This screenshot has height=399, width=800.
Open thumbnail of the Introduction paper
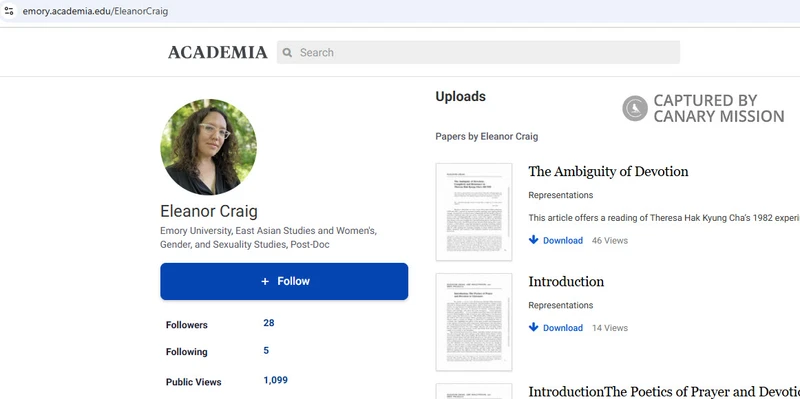click(x=474, y=322)
